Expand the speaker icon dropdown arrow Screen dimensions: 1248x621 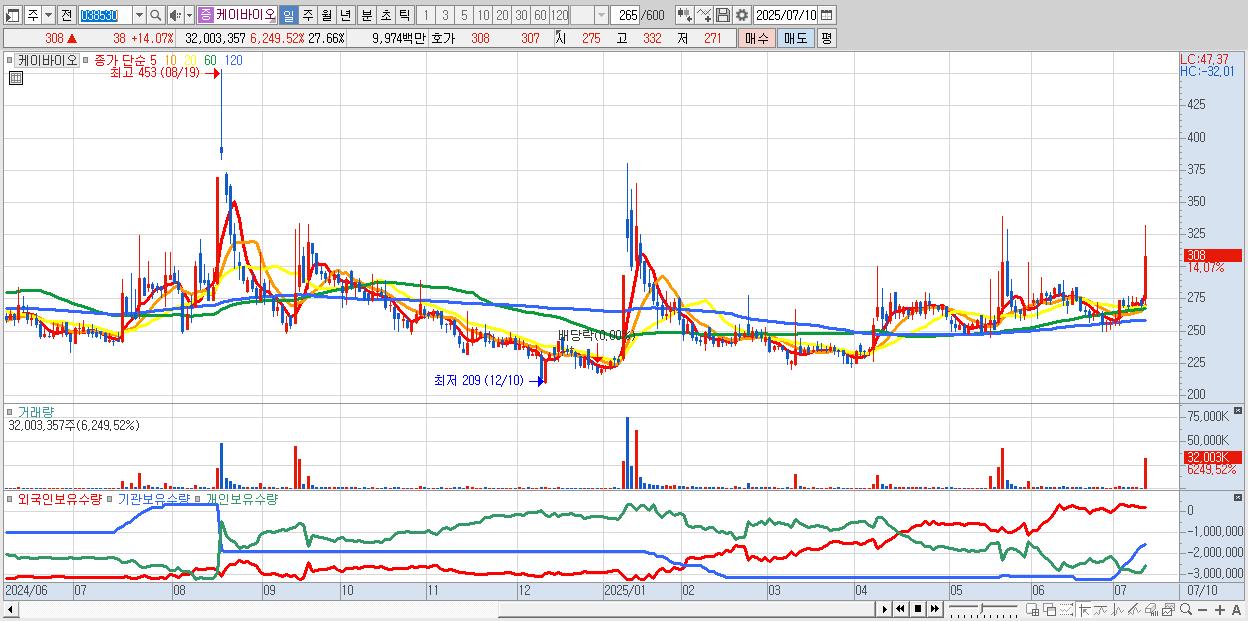(189, 15)
